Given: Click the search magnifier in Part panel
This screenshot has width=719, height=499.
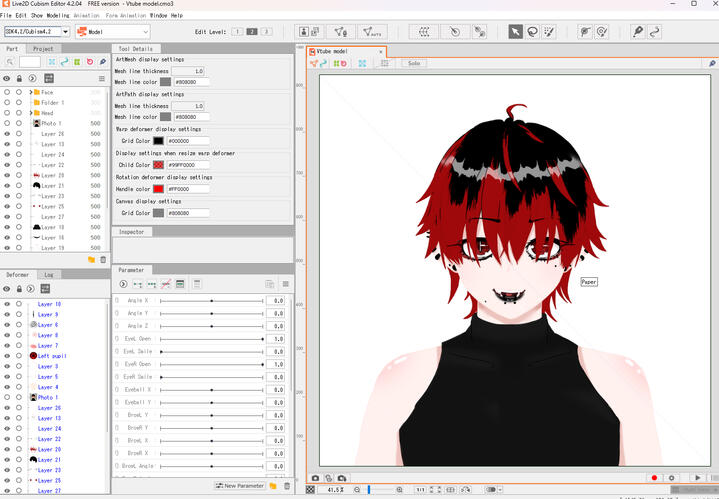Looking at the screenshot, I should point(9,62).
